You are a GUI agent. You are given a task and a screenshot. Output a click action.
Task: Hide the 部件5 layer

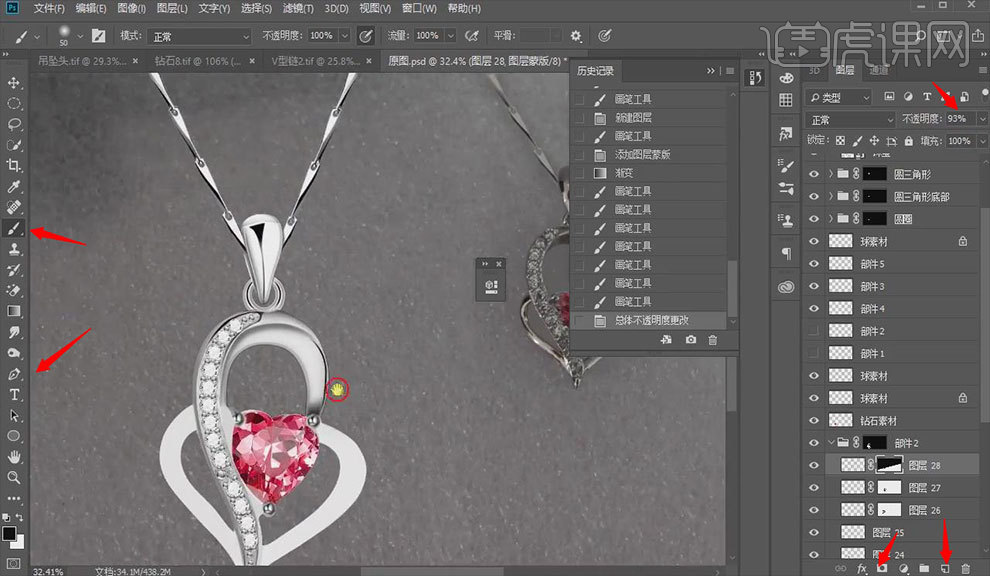point(814,264)
